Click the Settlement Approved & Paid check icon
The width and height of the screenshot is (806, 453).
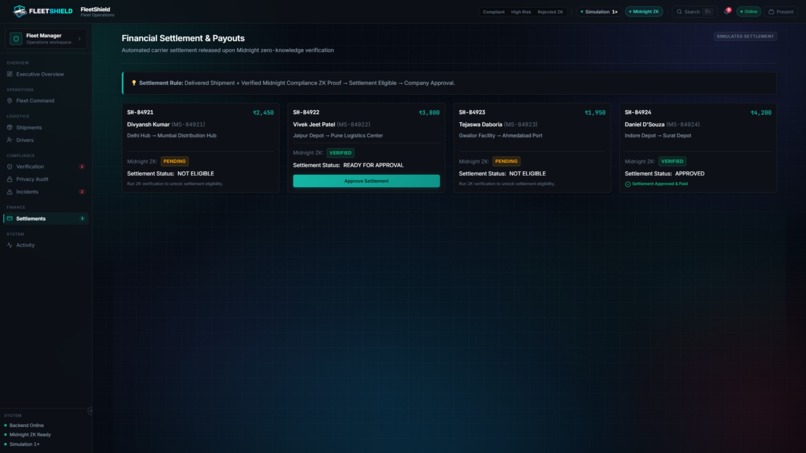point(628,184)
